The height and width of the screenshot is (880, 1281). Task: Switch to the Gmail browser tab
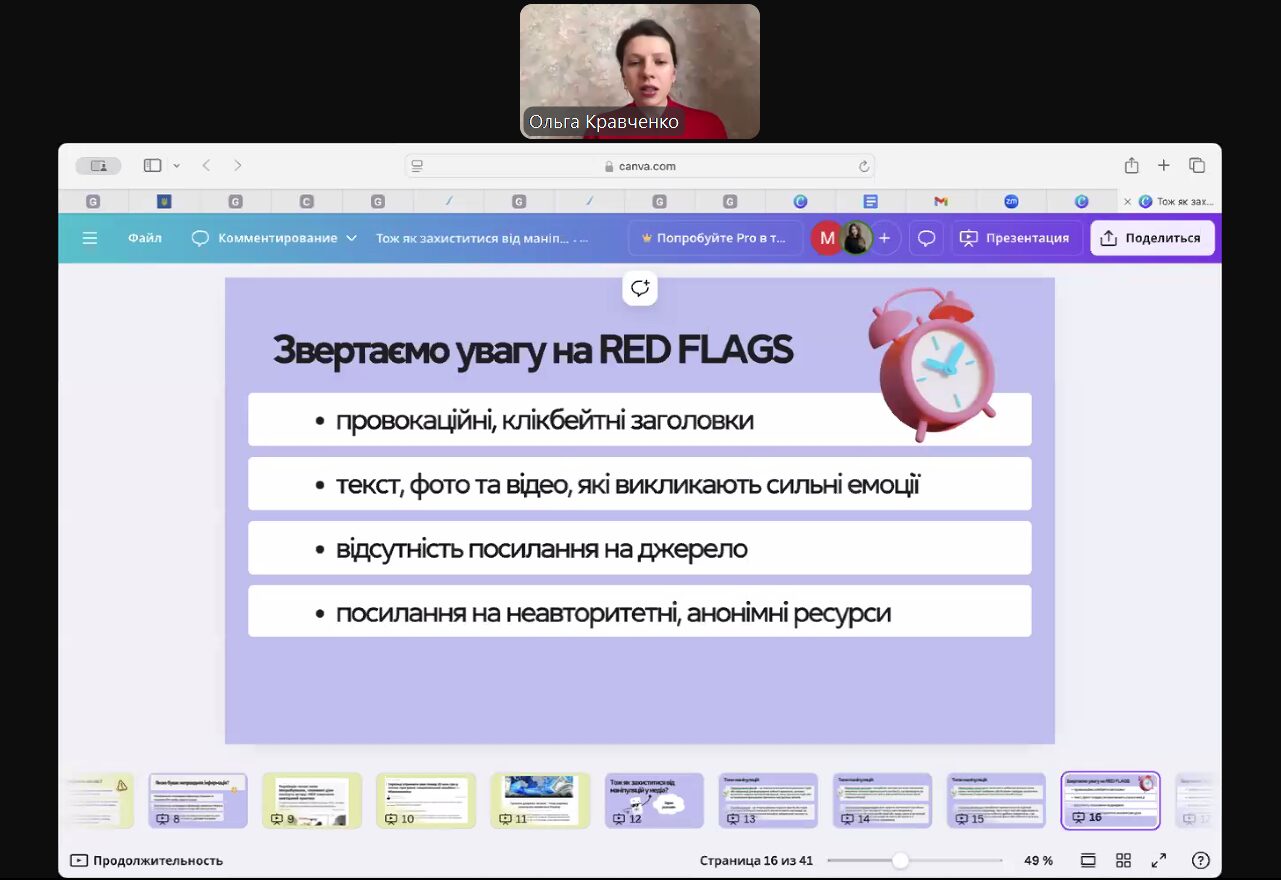[x=940, y=201]
